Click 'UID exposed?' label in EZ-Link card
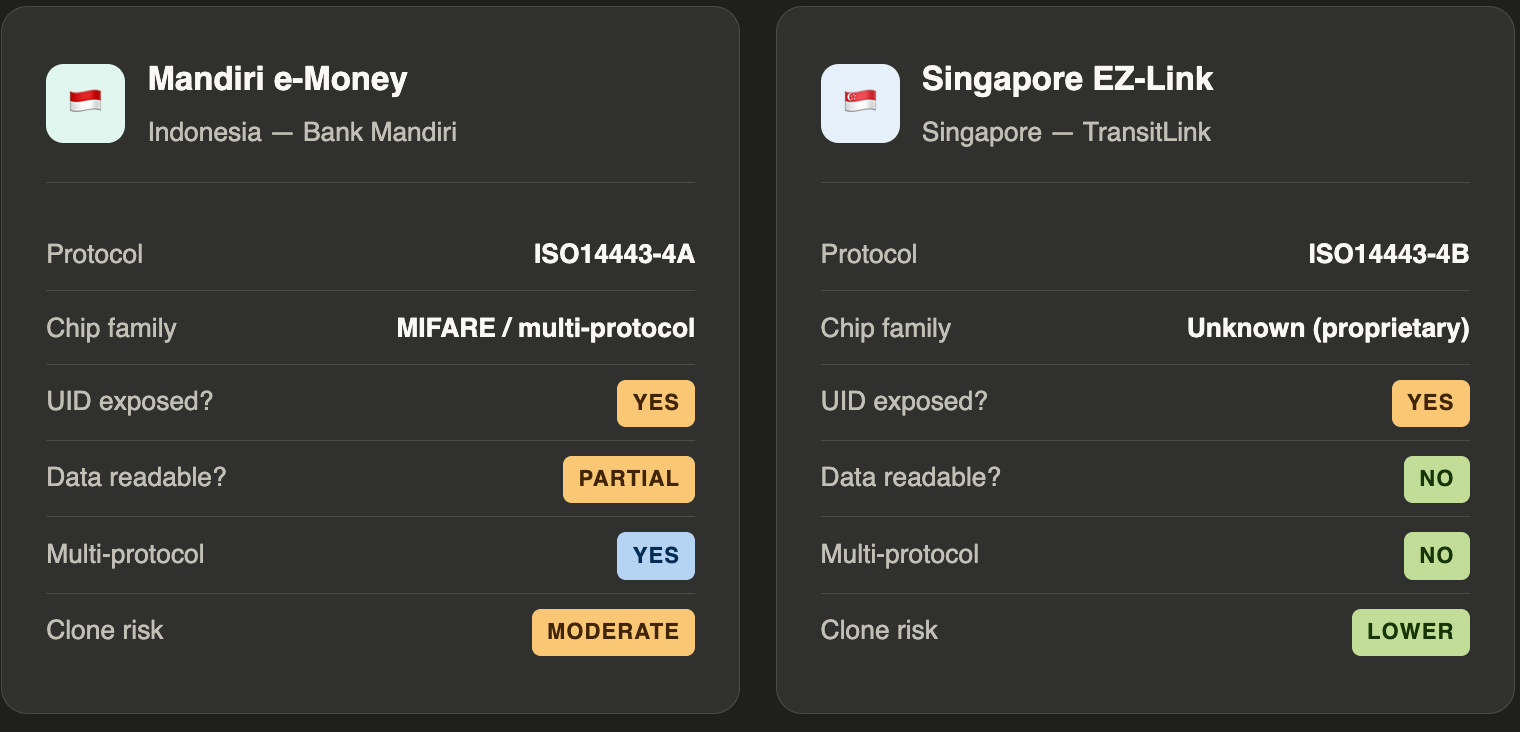The width and height of the screenshot is (1520, 732). coord(904,402)
